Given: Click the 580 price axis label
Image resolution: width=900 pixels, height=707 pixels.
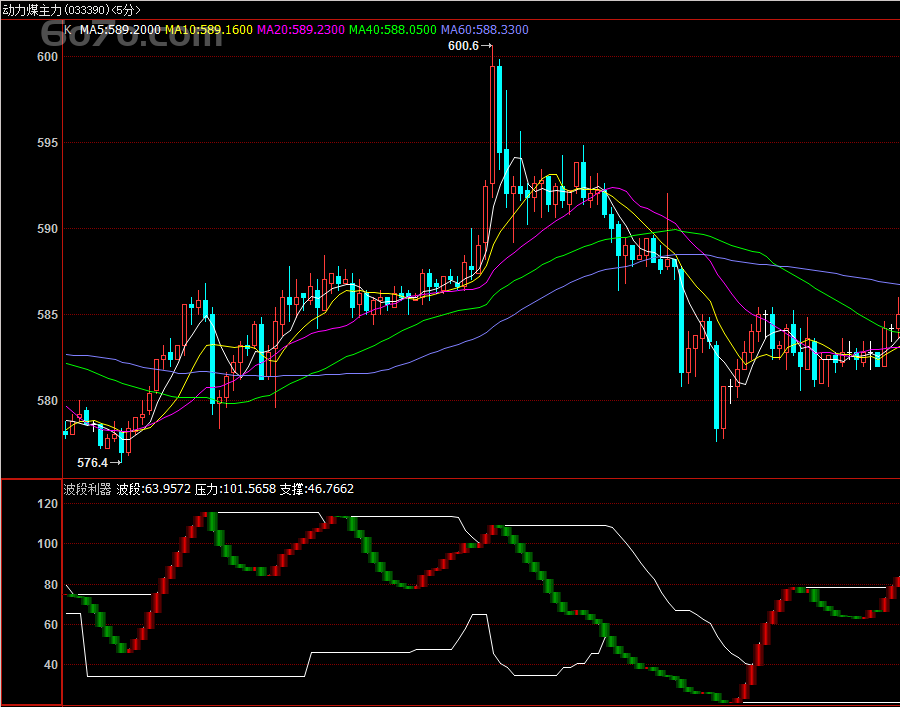Looking at the screenshot, I should click(48, 401).
